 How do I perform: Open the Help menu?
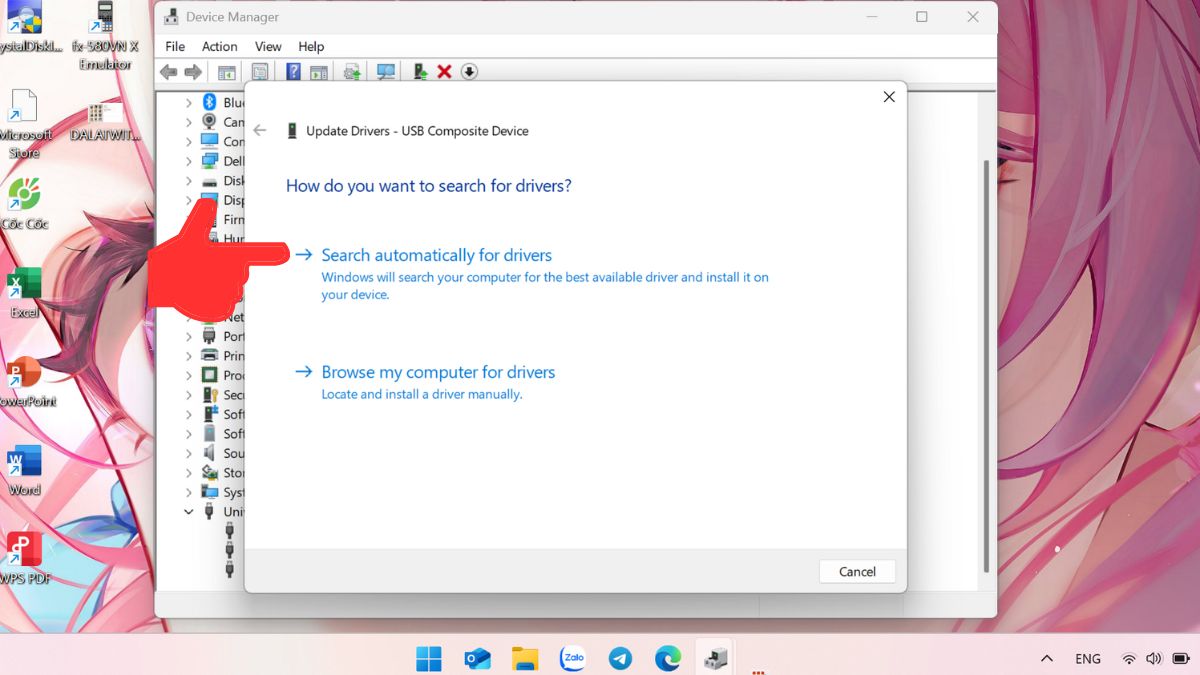click(311, 46)
